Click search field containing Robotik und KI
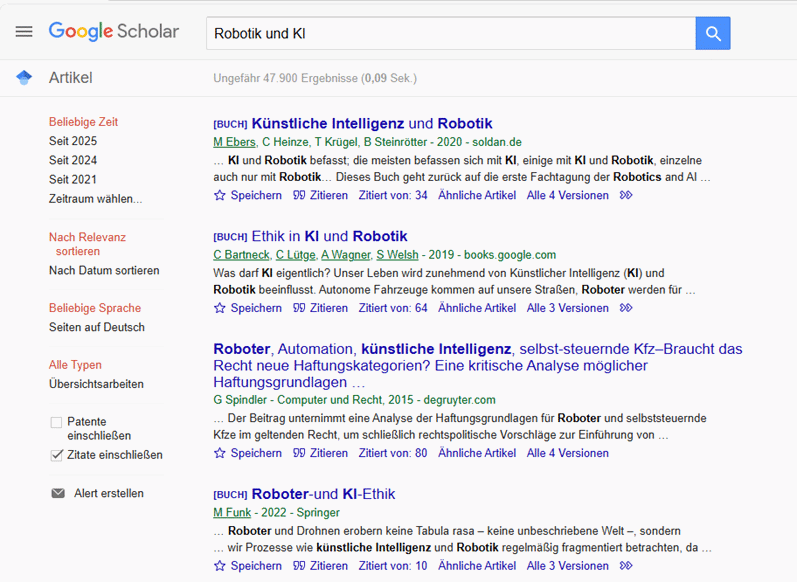This screenshot has height=582, width=797. pyautogui.click(x=451, y=33)
